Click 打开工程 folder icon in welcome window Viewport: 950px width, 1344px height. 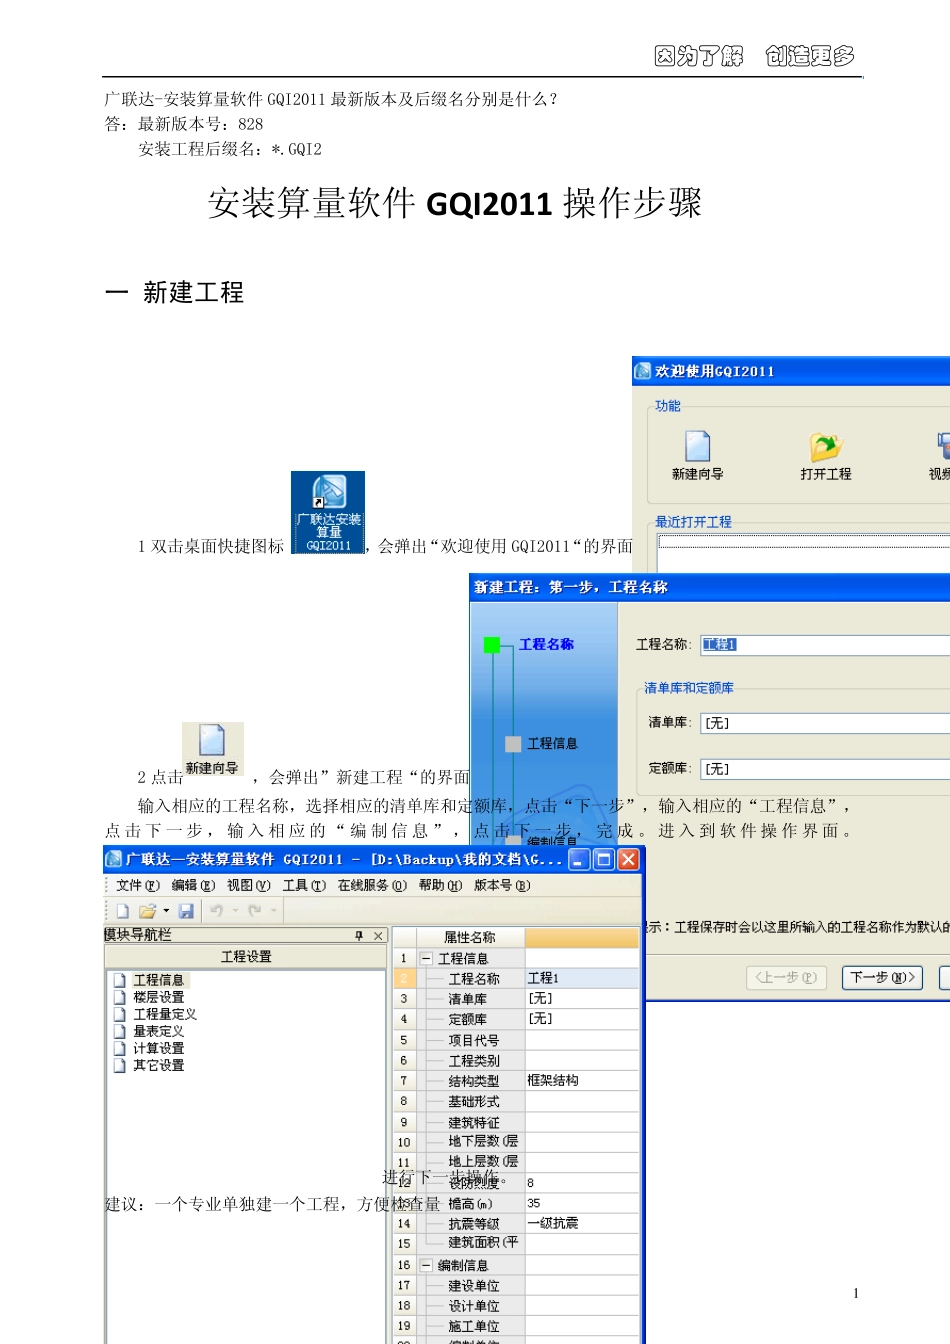[x=826, y=446]
